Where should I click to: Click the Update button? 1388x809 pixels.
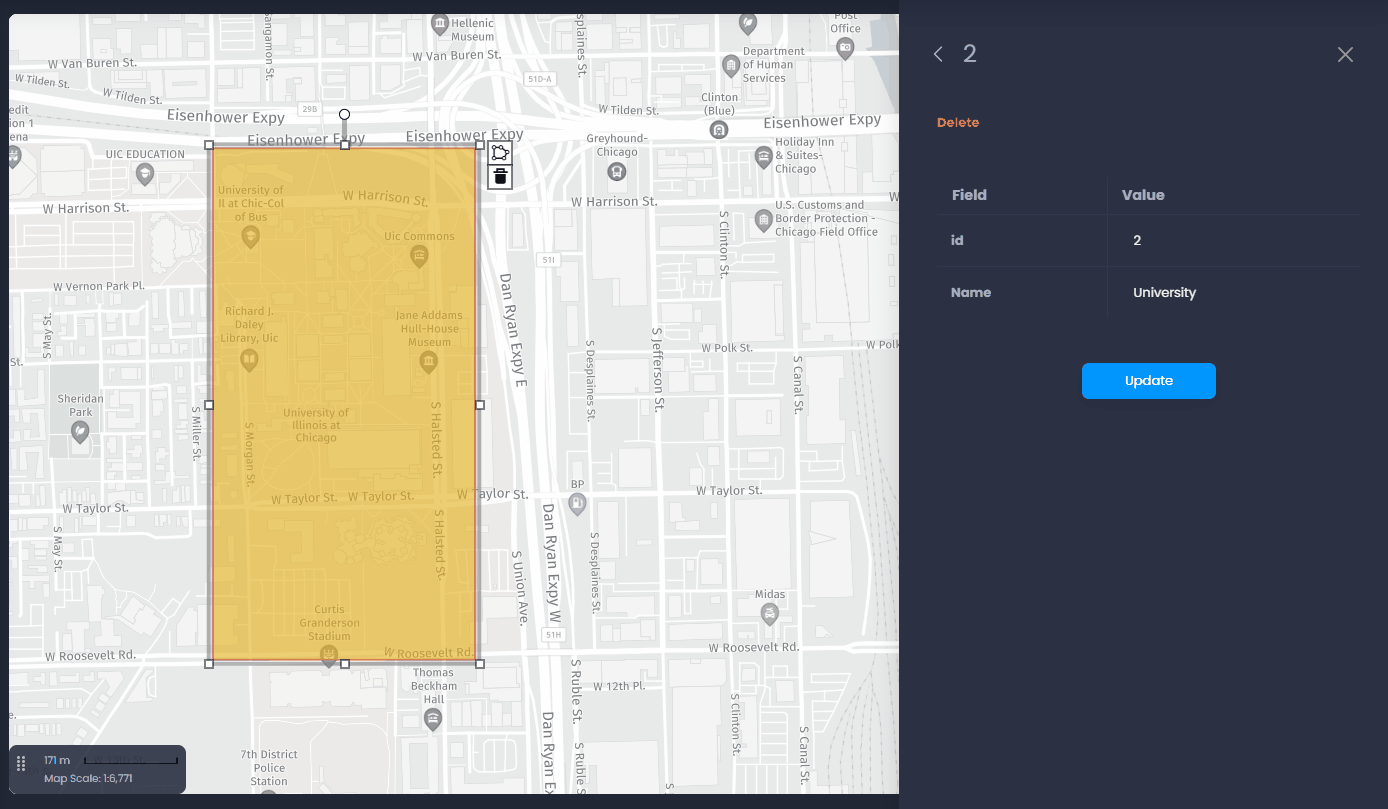1148,381
